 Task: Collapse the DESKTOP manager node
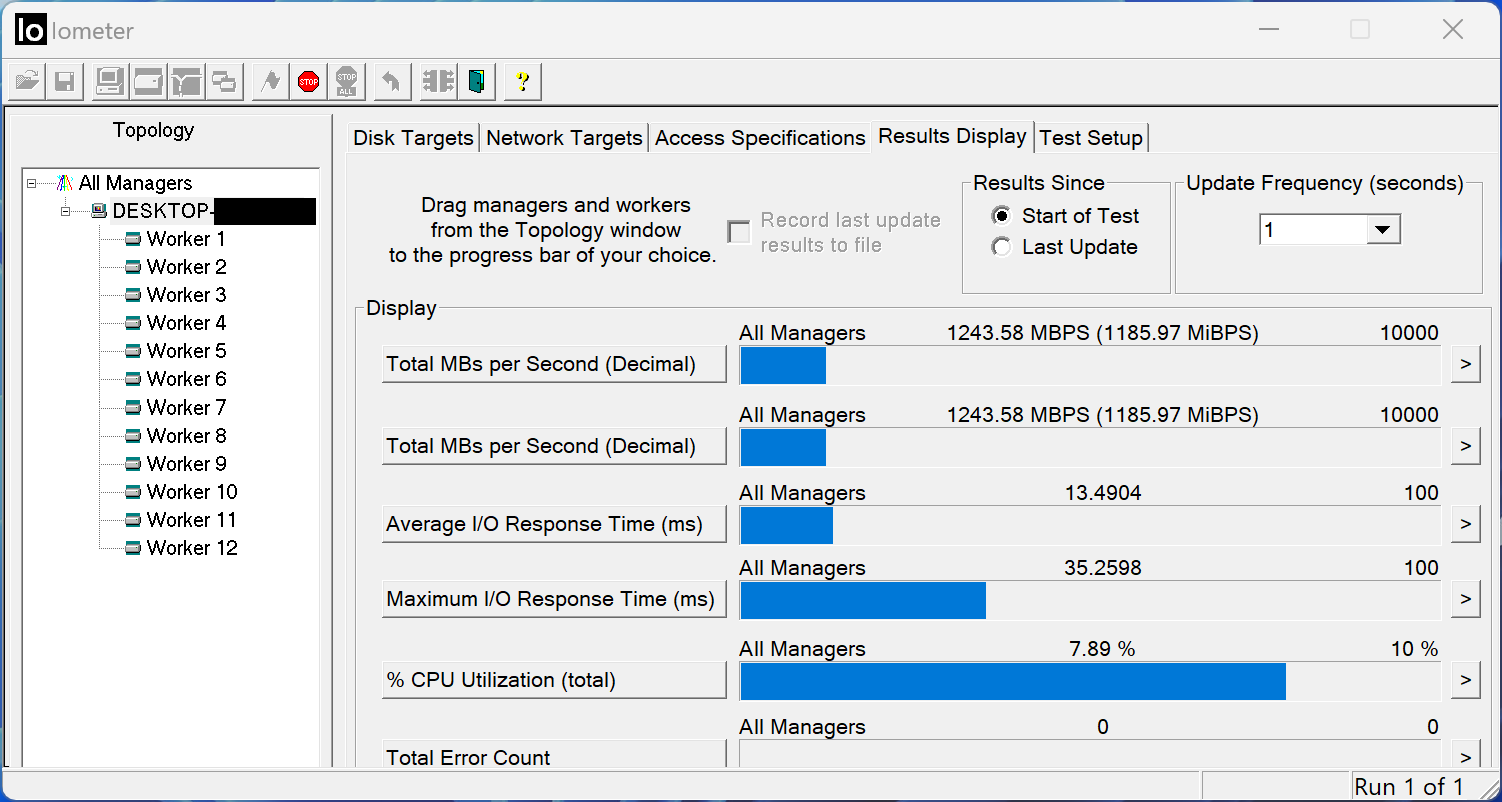(66, 211)
